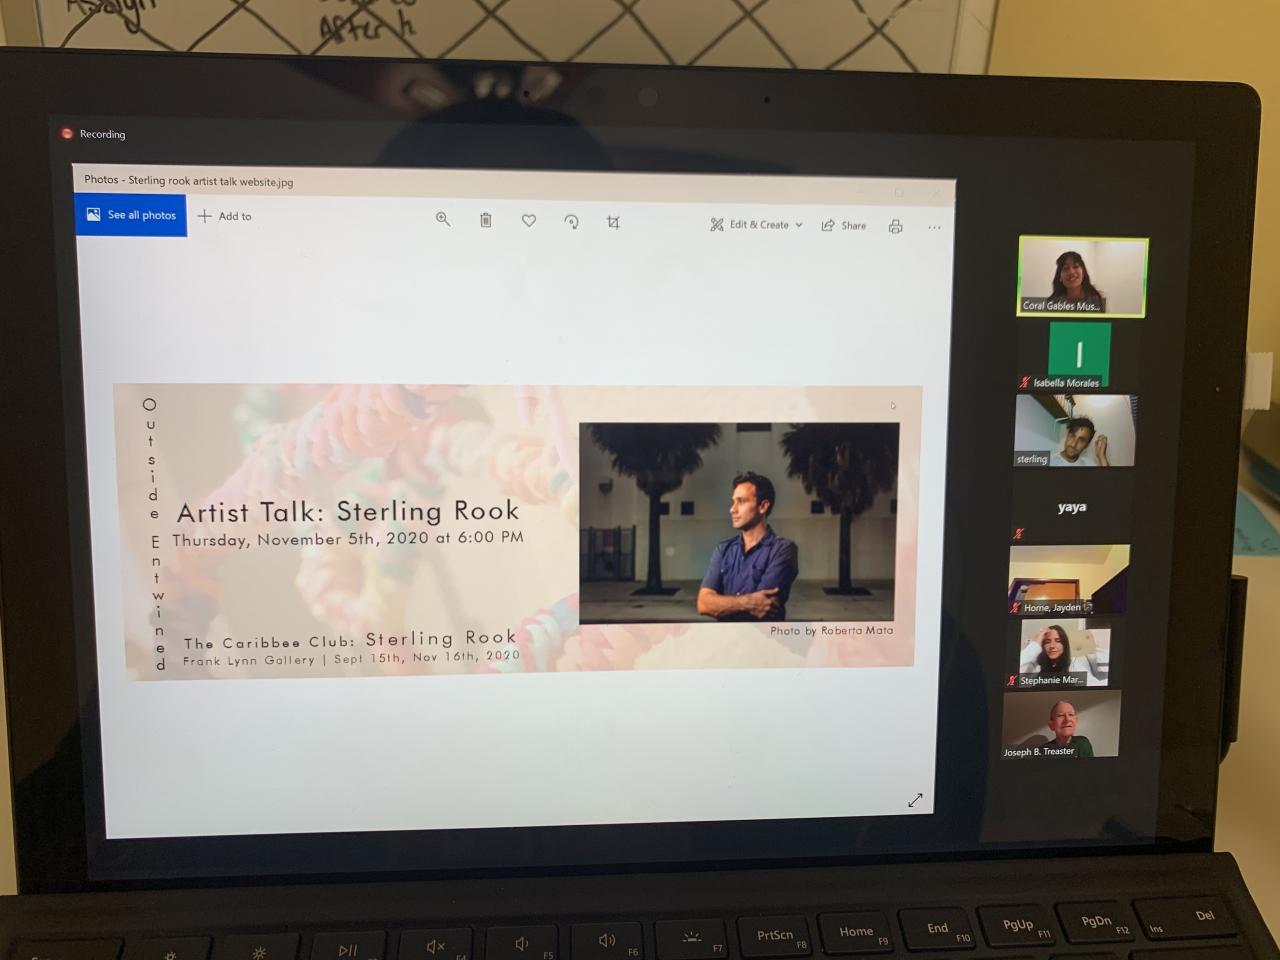1280x960 pixels.
Task: Click the heading 'Artist Talk: Sterling Rook'
Action: coord(348,511)
